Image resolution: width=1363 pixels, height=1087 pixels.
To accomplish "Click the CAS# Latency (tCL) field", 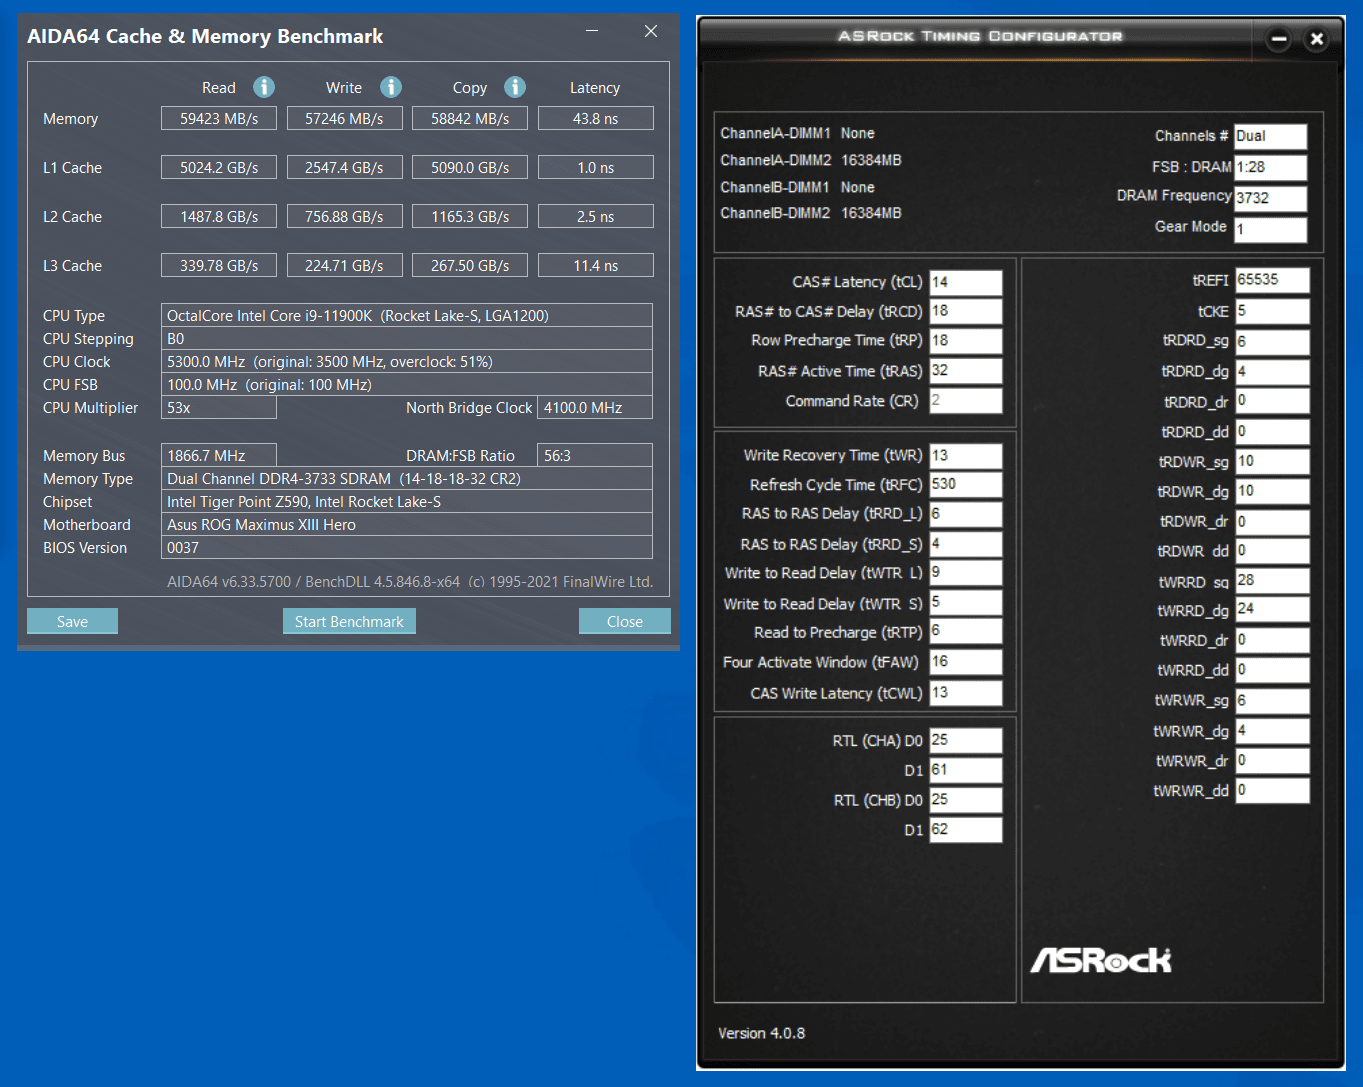I will pos(966,282).
